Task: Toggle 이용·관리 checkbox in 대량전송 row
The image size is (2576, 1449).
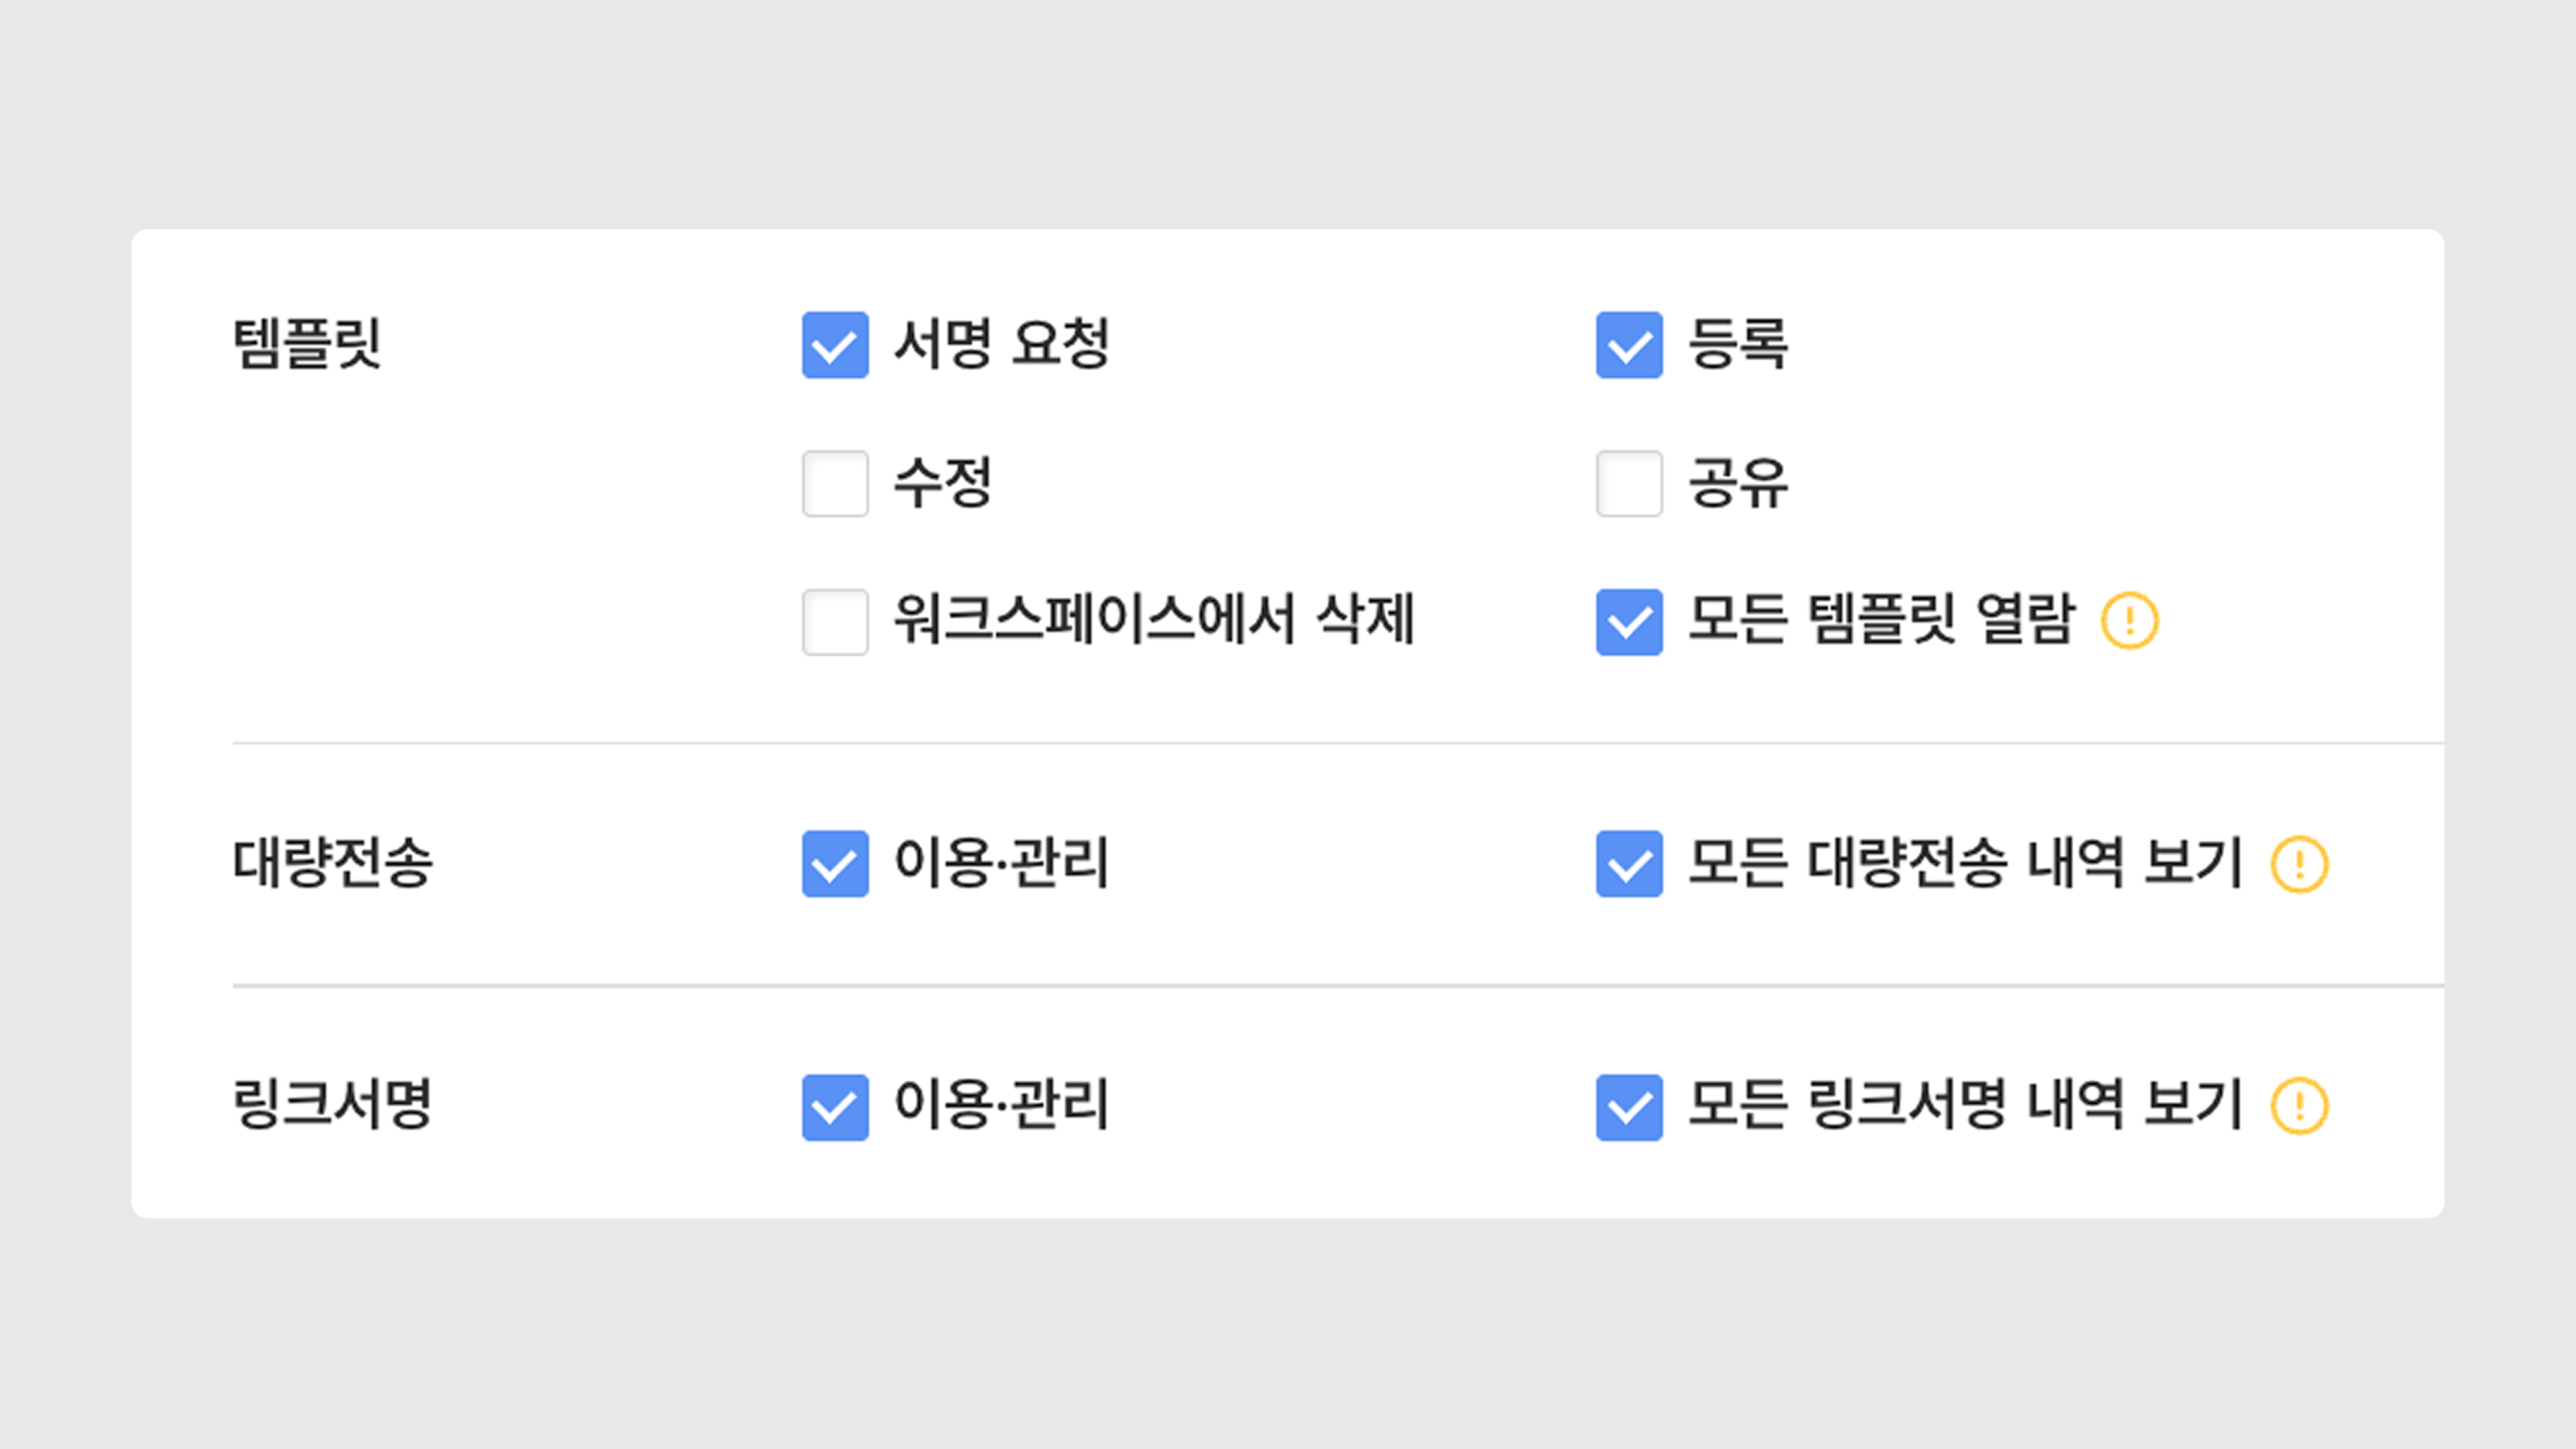Action: [835, 864]
